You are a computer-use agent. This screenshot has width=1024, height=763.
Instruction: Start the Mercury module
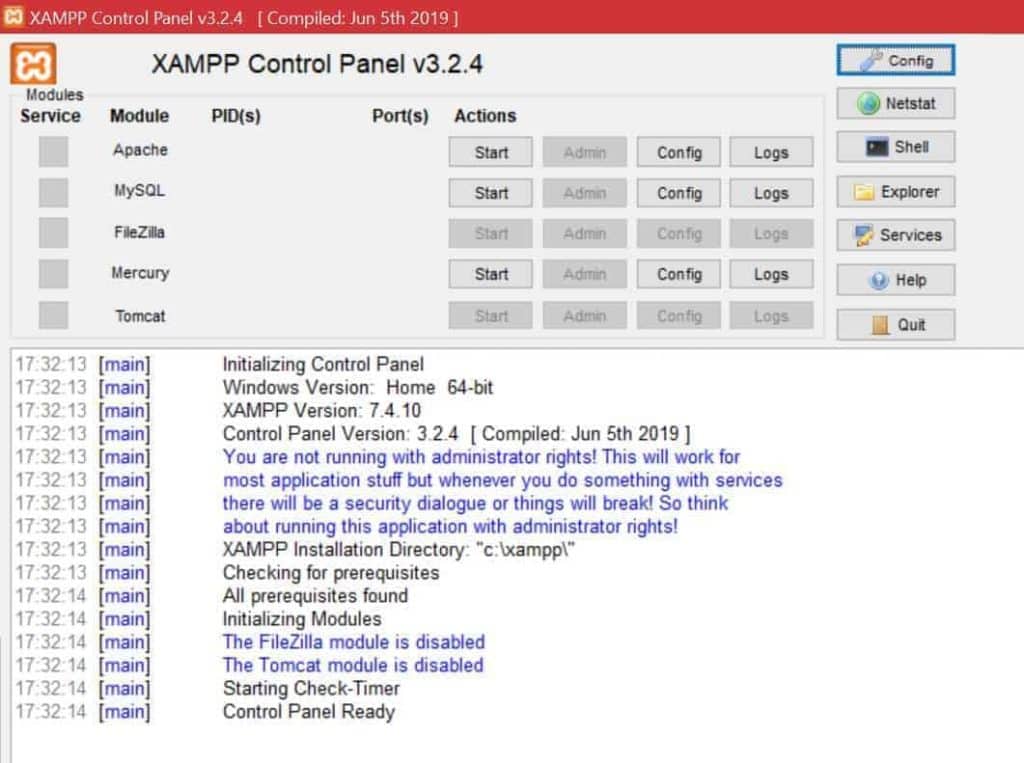[x=490, y=274]
